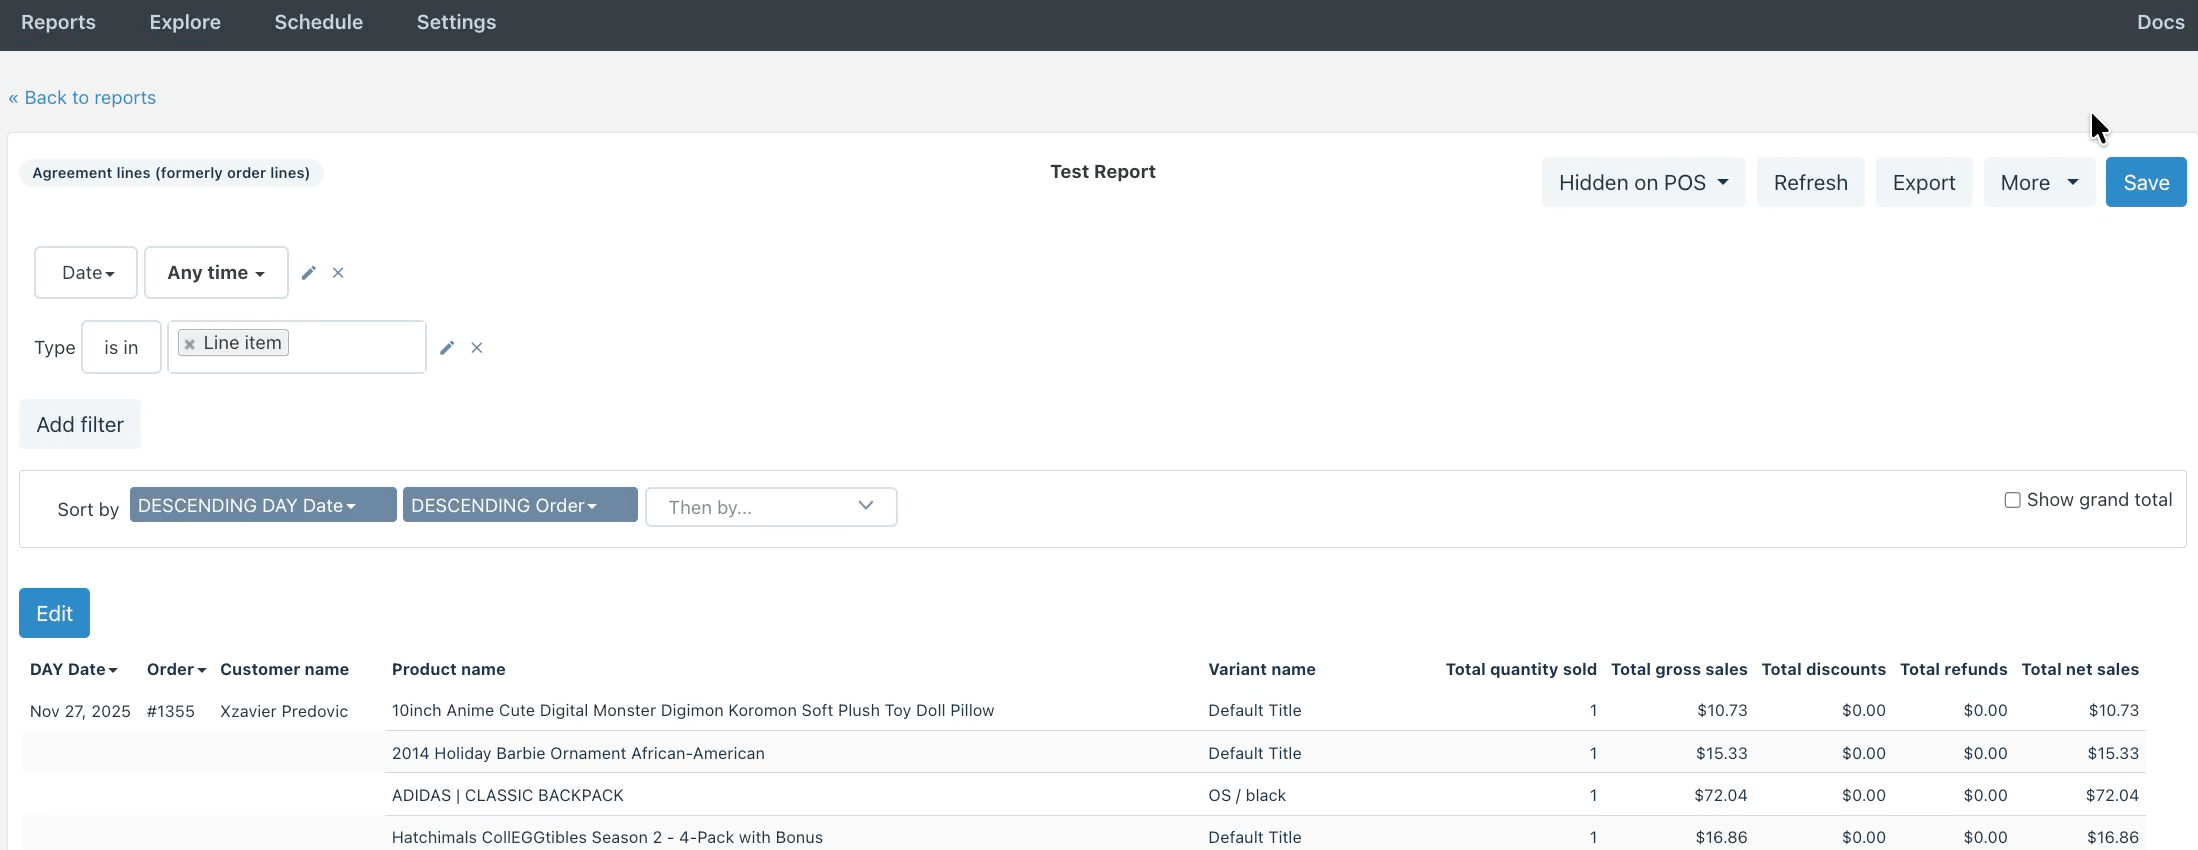Open the Then by... sort selector

point(771,507)
